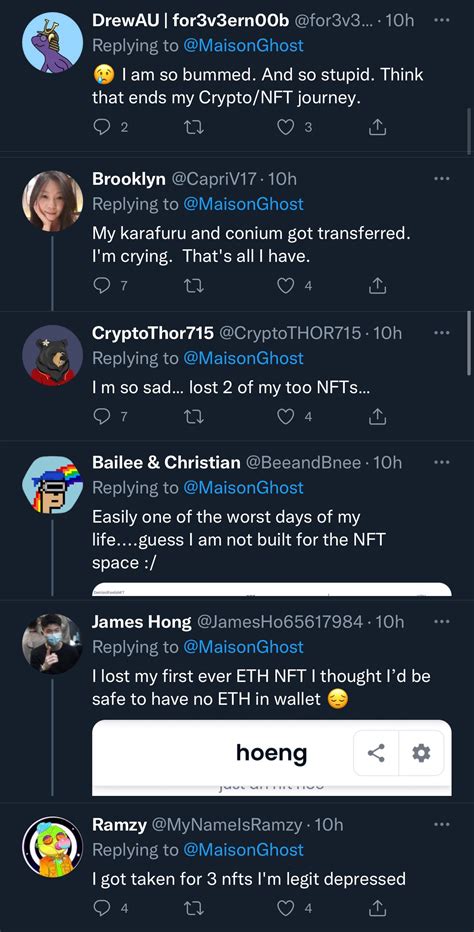Like DrewAU's tweet with heart icon
The image size is (474, 932).
(286, 127)
